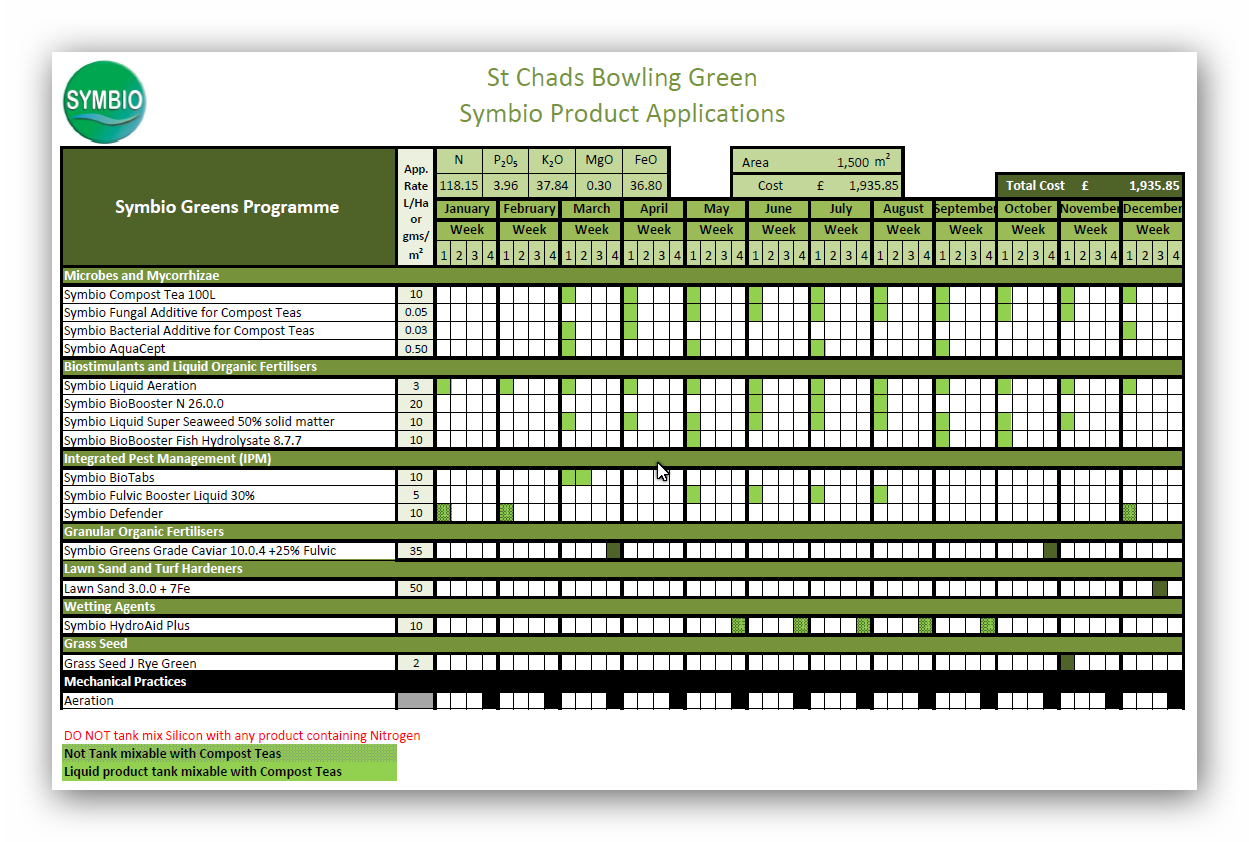Click the SYMBIO round logo

(x=104, y=102)
